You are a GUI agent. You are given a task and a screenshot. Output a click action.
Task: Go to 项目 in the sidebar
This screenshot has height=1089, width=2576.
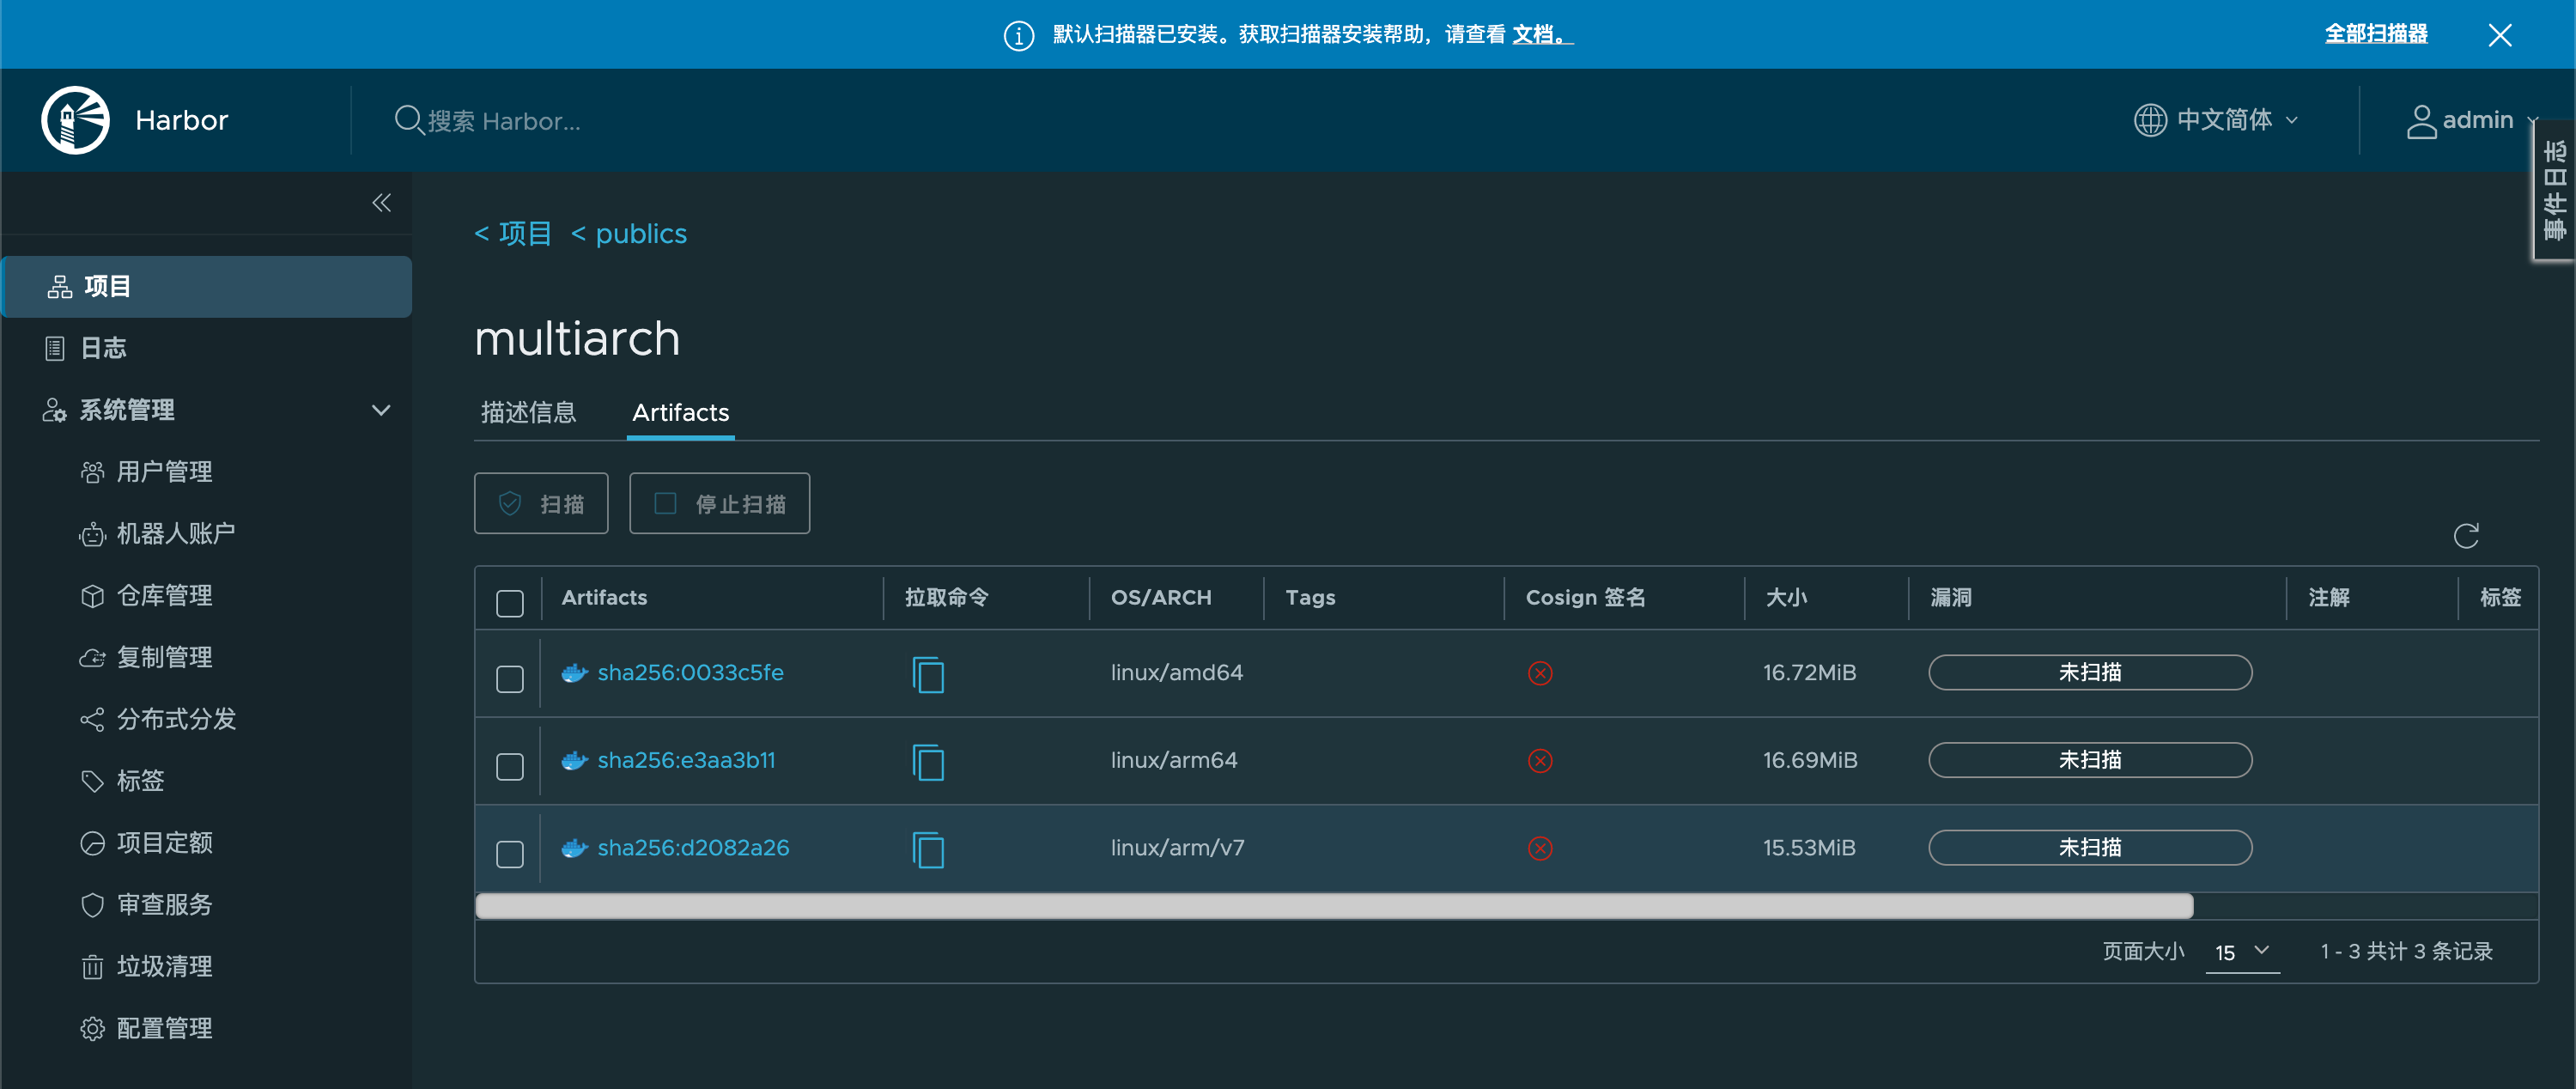click(x=208, y=286)
